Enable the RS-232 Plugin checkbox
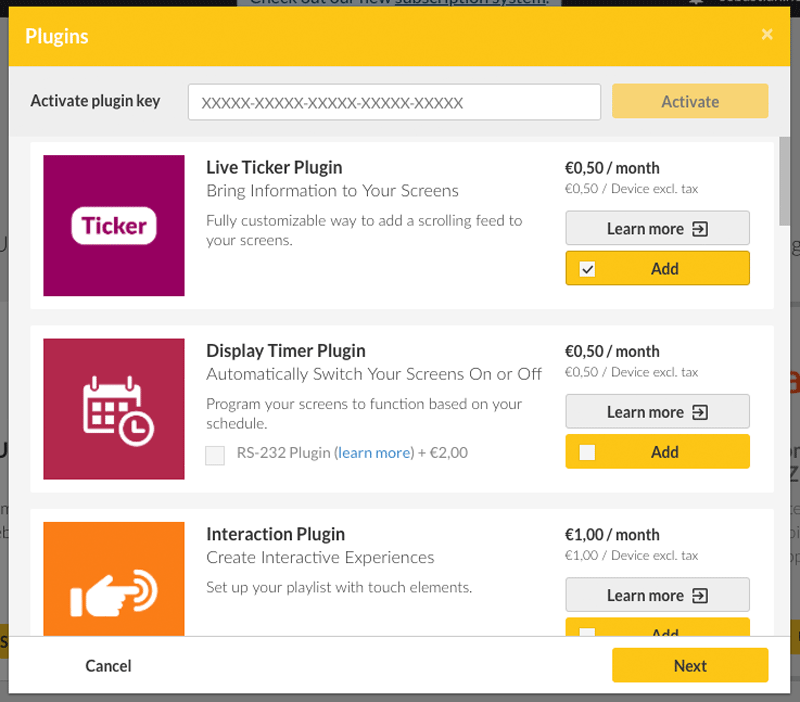 tap(215, 455)
